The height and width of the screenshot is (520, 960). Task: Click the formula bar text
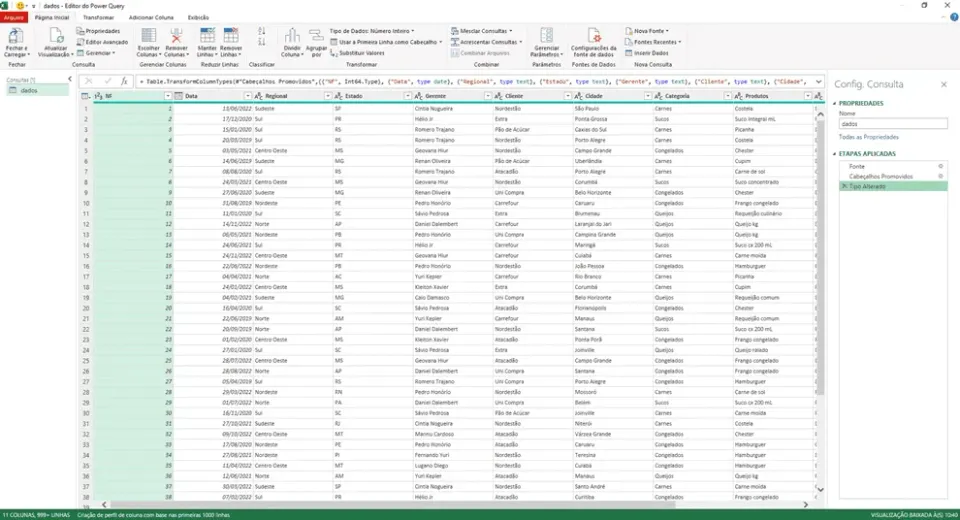(474, 81)
